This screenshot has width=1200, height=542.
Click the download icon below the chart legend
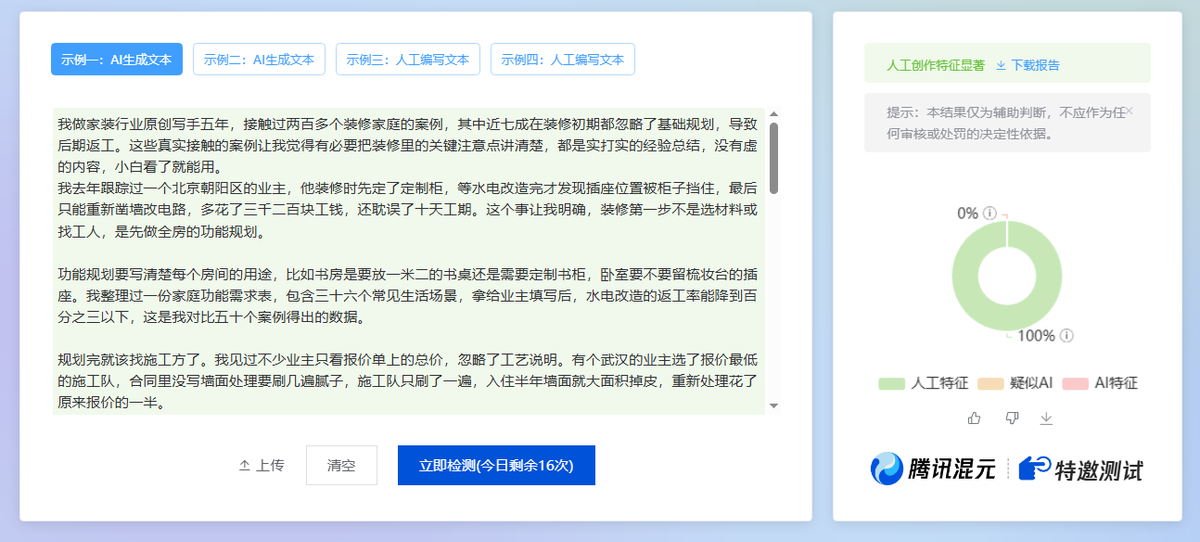coord(1046,418)
